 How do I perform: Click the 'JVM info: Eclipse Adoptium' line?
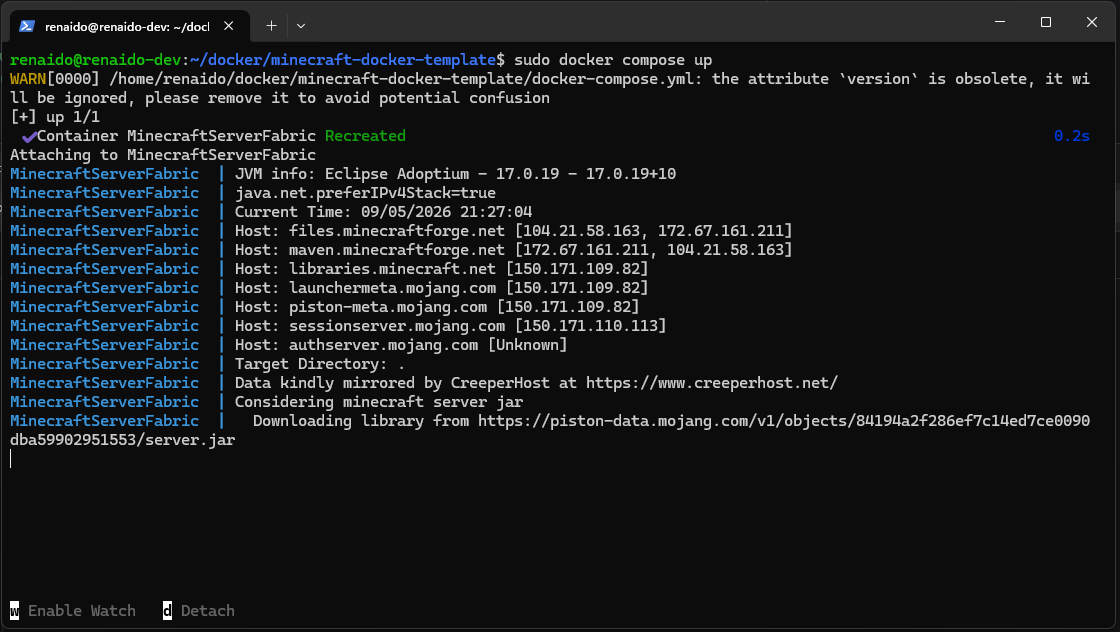(x=455, y=174)
